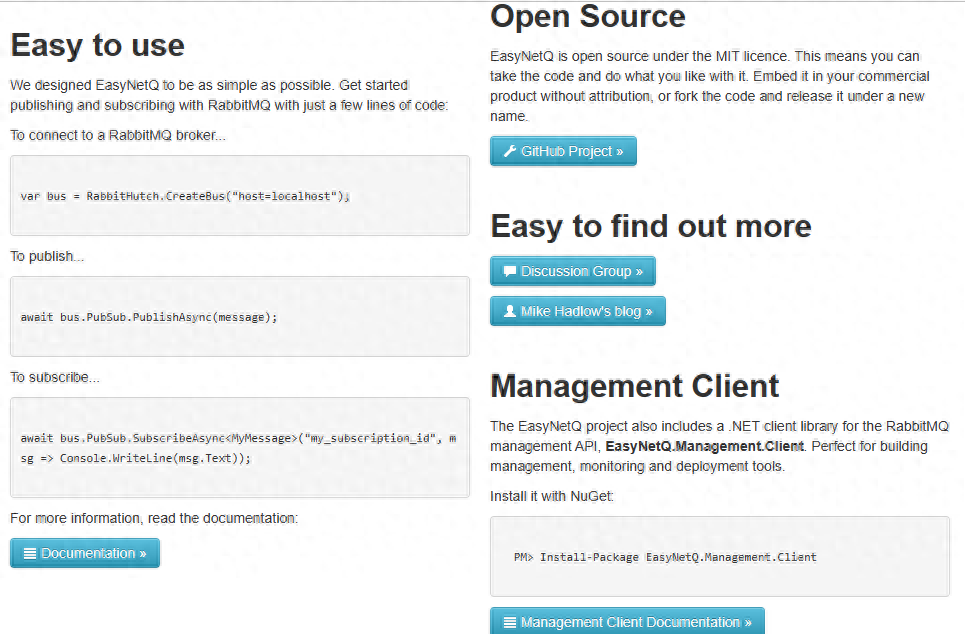Click the Install-Package EasyNetQ.Management.Client command

pos(665,557)
